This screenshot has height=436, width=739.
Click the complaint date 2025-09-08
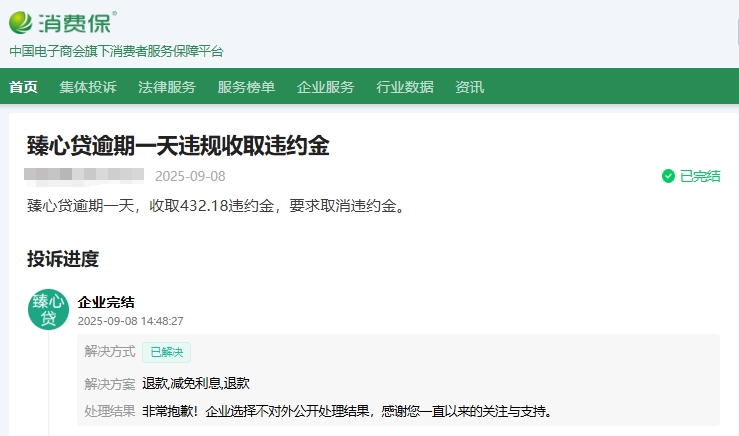190,176
